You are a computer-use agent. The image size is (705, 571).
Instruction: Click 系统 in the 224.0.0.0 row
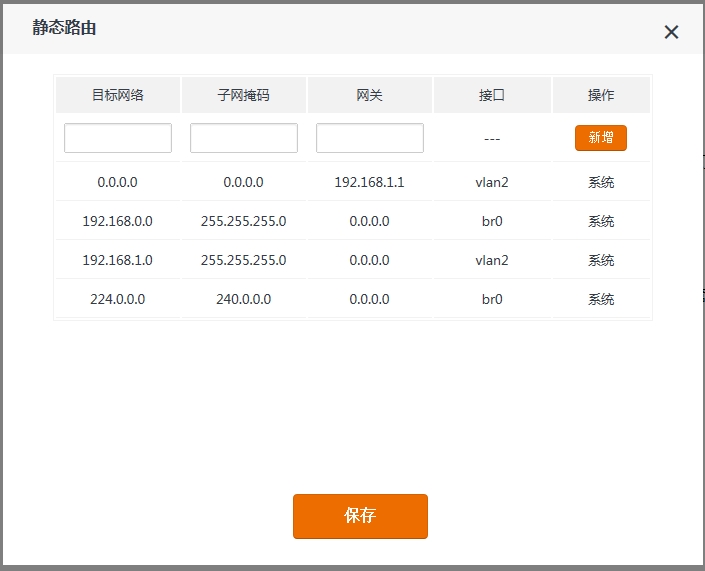[x=601, y=299]
